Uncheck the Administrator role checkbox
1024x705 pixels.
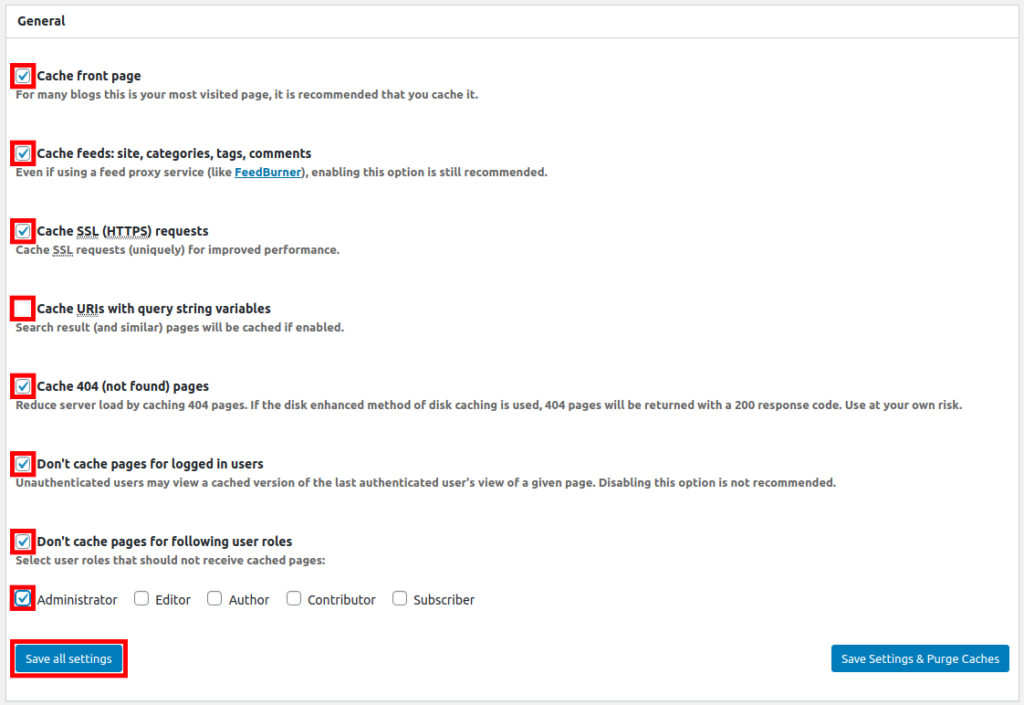pyautogui.click(x=22, y=598)
